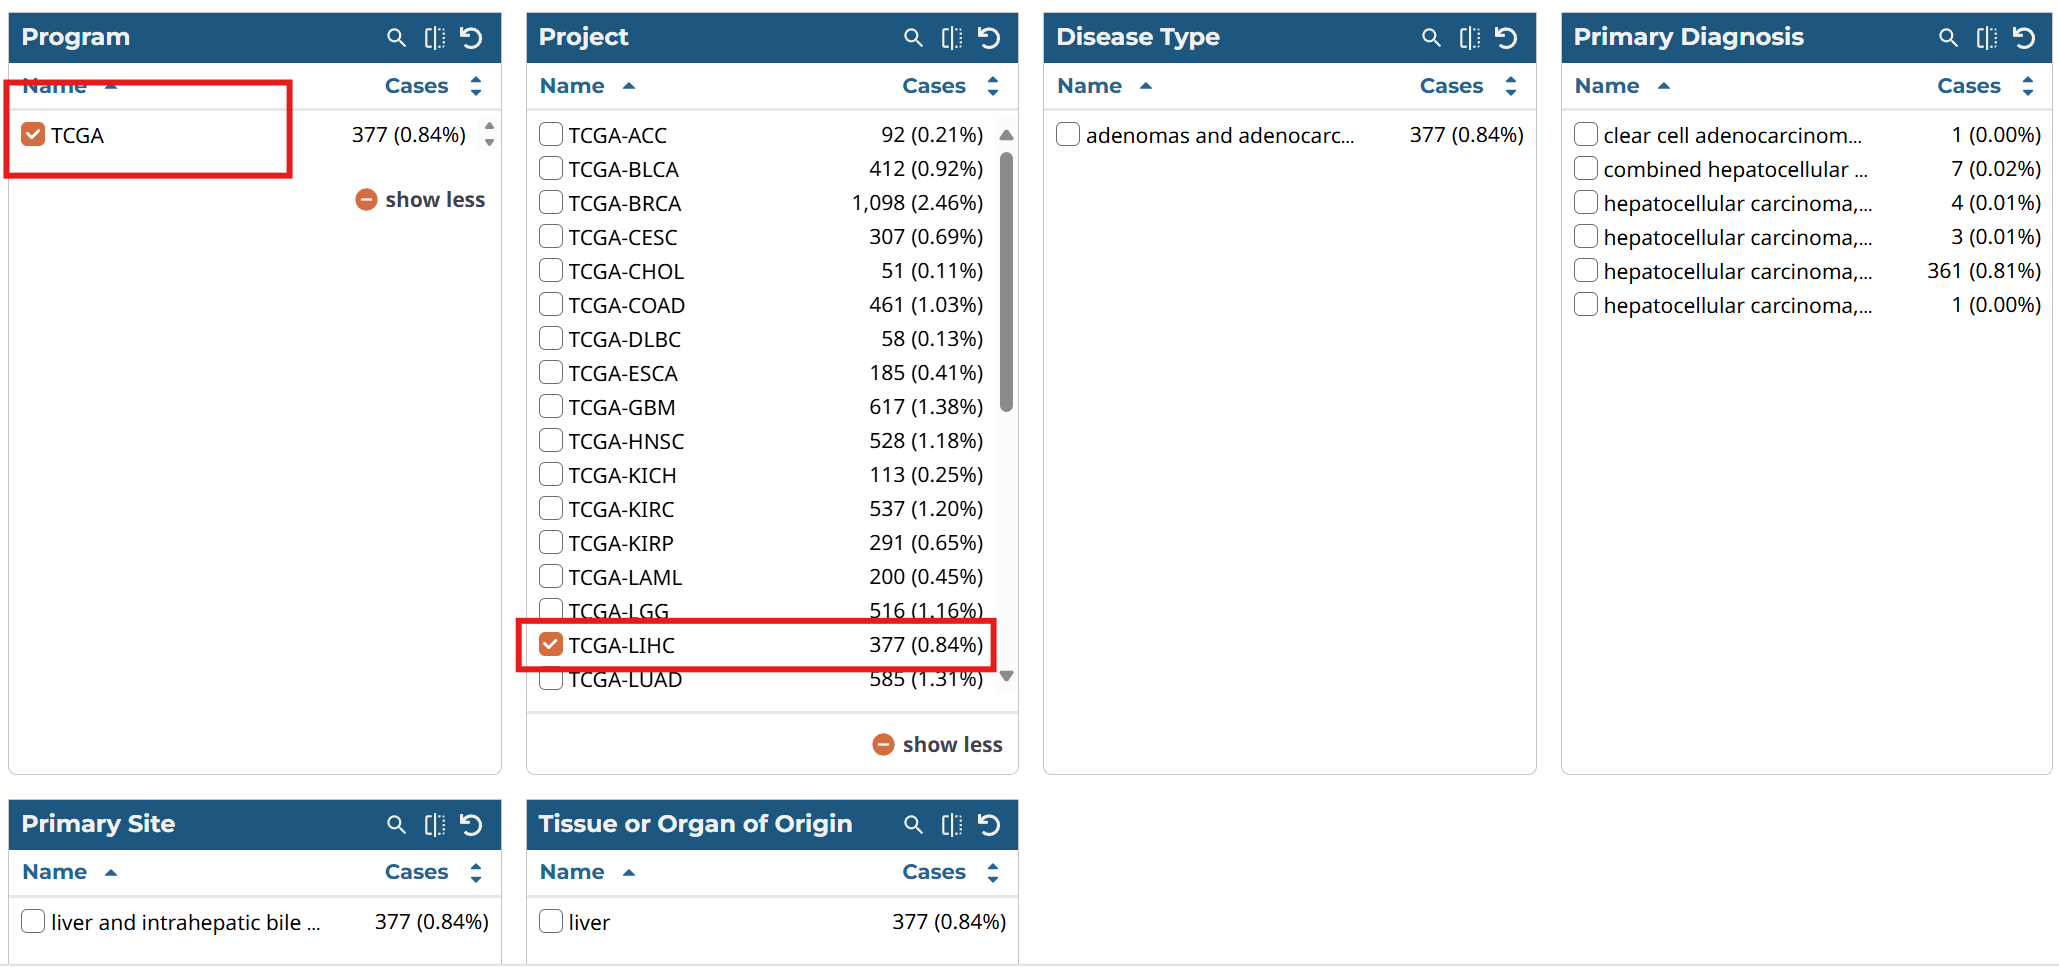Reset the Disease Type filter
Image resolution: width=2059 pixels, height=967 pixels.
(x=1506, y=38)
